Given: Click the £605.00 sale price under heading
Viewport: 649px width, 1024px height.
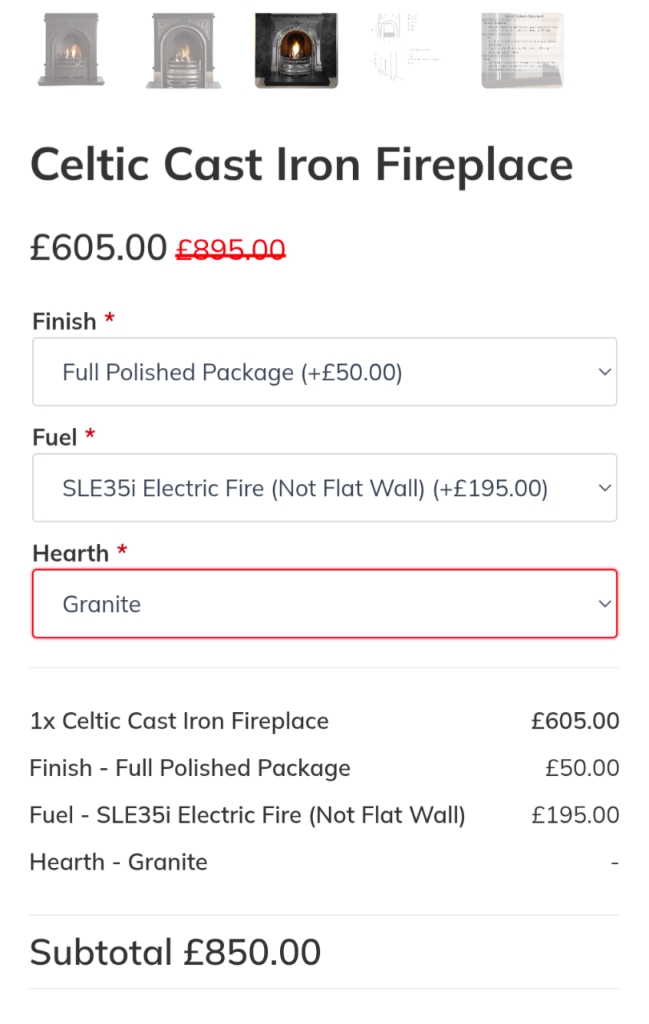Looking at the screenshot, I should point(98,246).
